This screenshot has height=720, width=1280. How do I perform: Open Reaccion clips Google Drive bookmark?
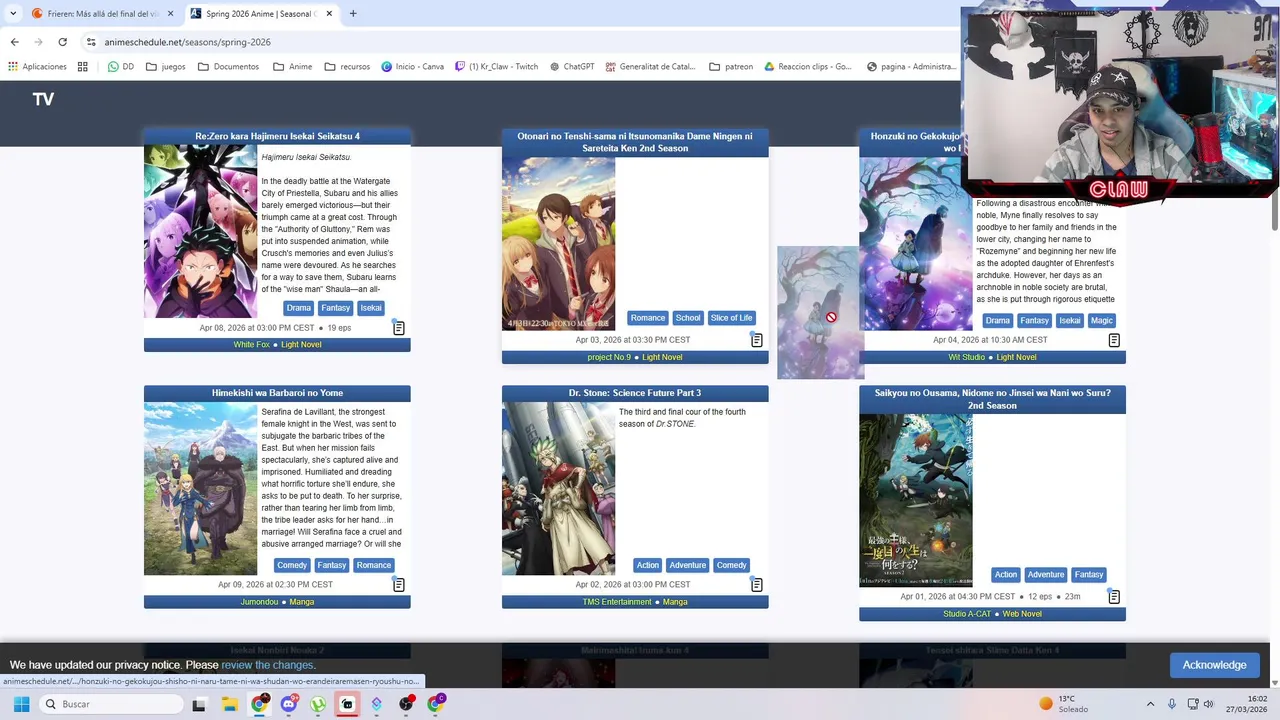pos(808,67)
